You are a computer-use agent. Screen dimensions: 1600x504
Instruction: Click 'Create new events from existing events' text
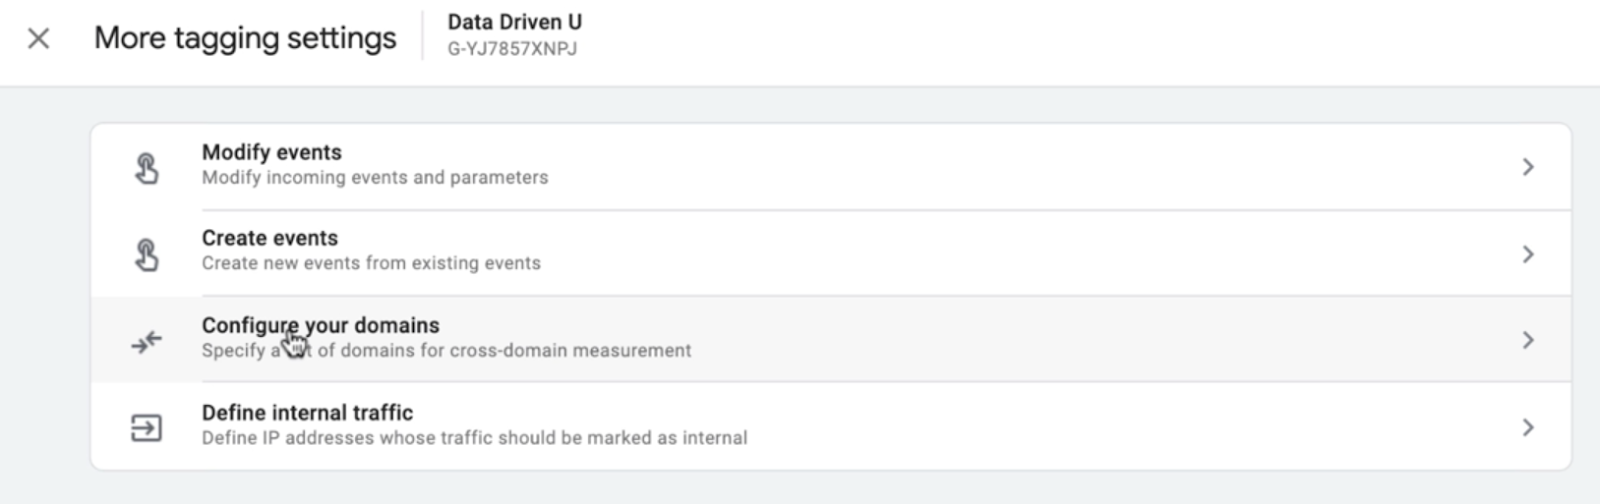(x=371, y=263)
